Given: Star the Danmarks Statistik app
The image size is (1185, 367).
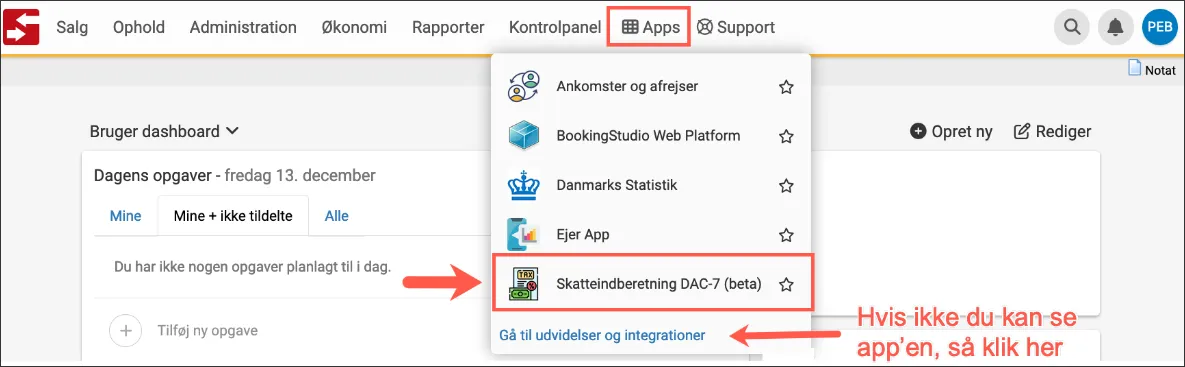Looking at the screenshot, I should coord(786,186).
